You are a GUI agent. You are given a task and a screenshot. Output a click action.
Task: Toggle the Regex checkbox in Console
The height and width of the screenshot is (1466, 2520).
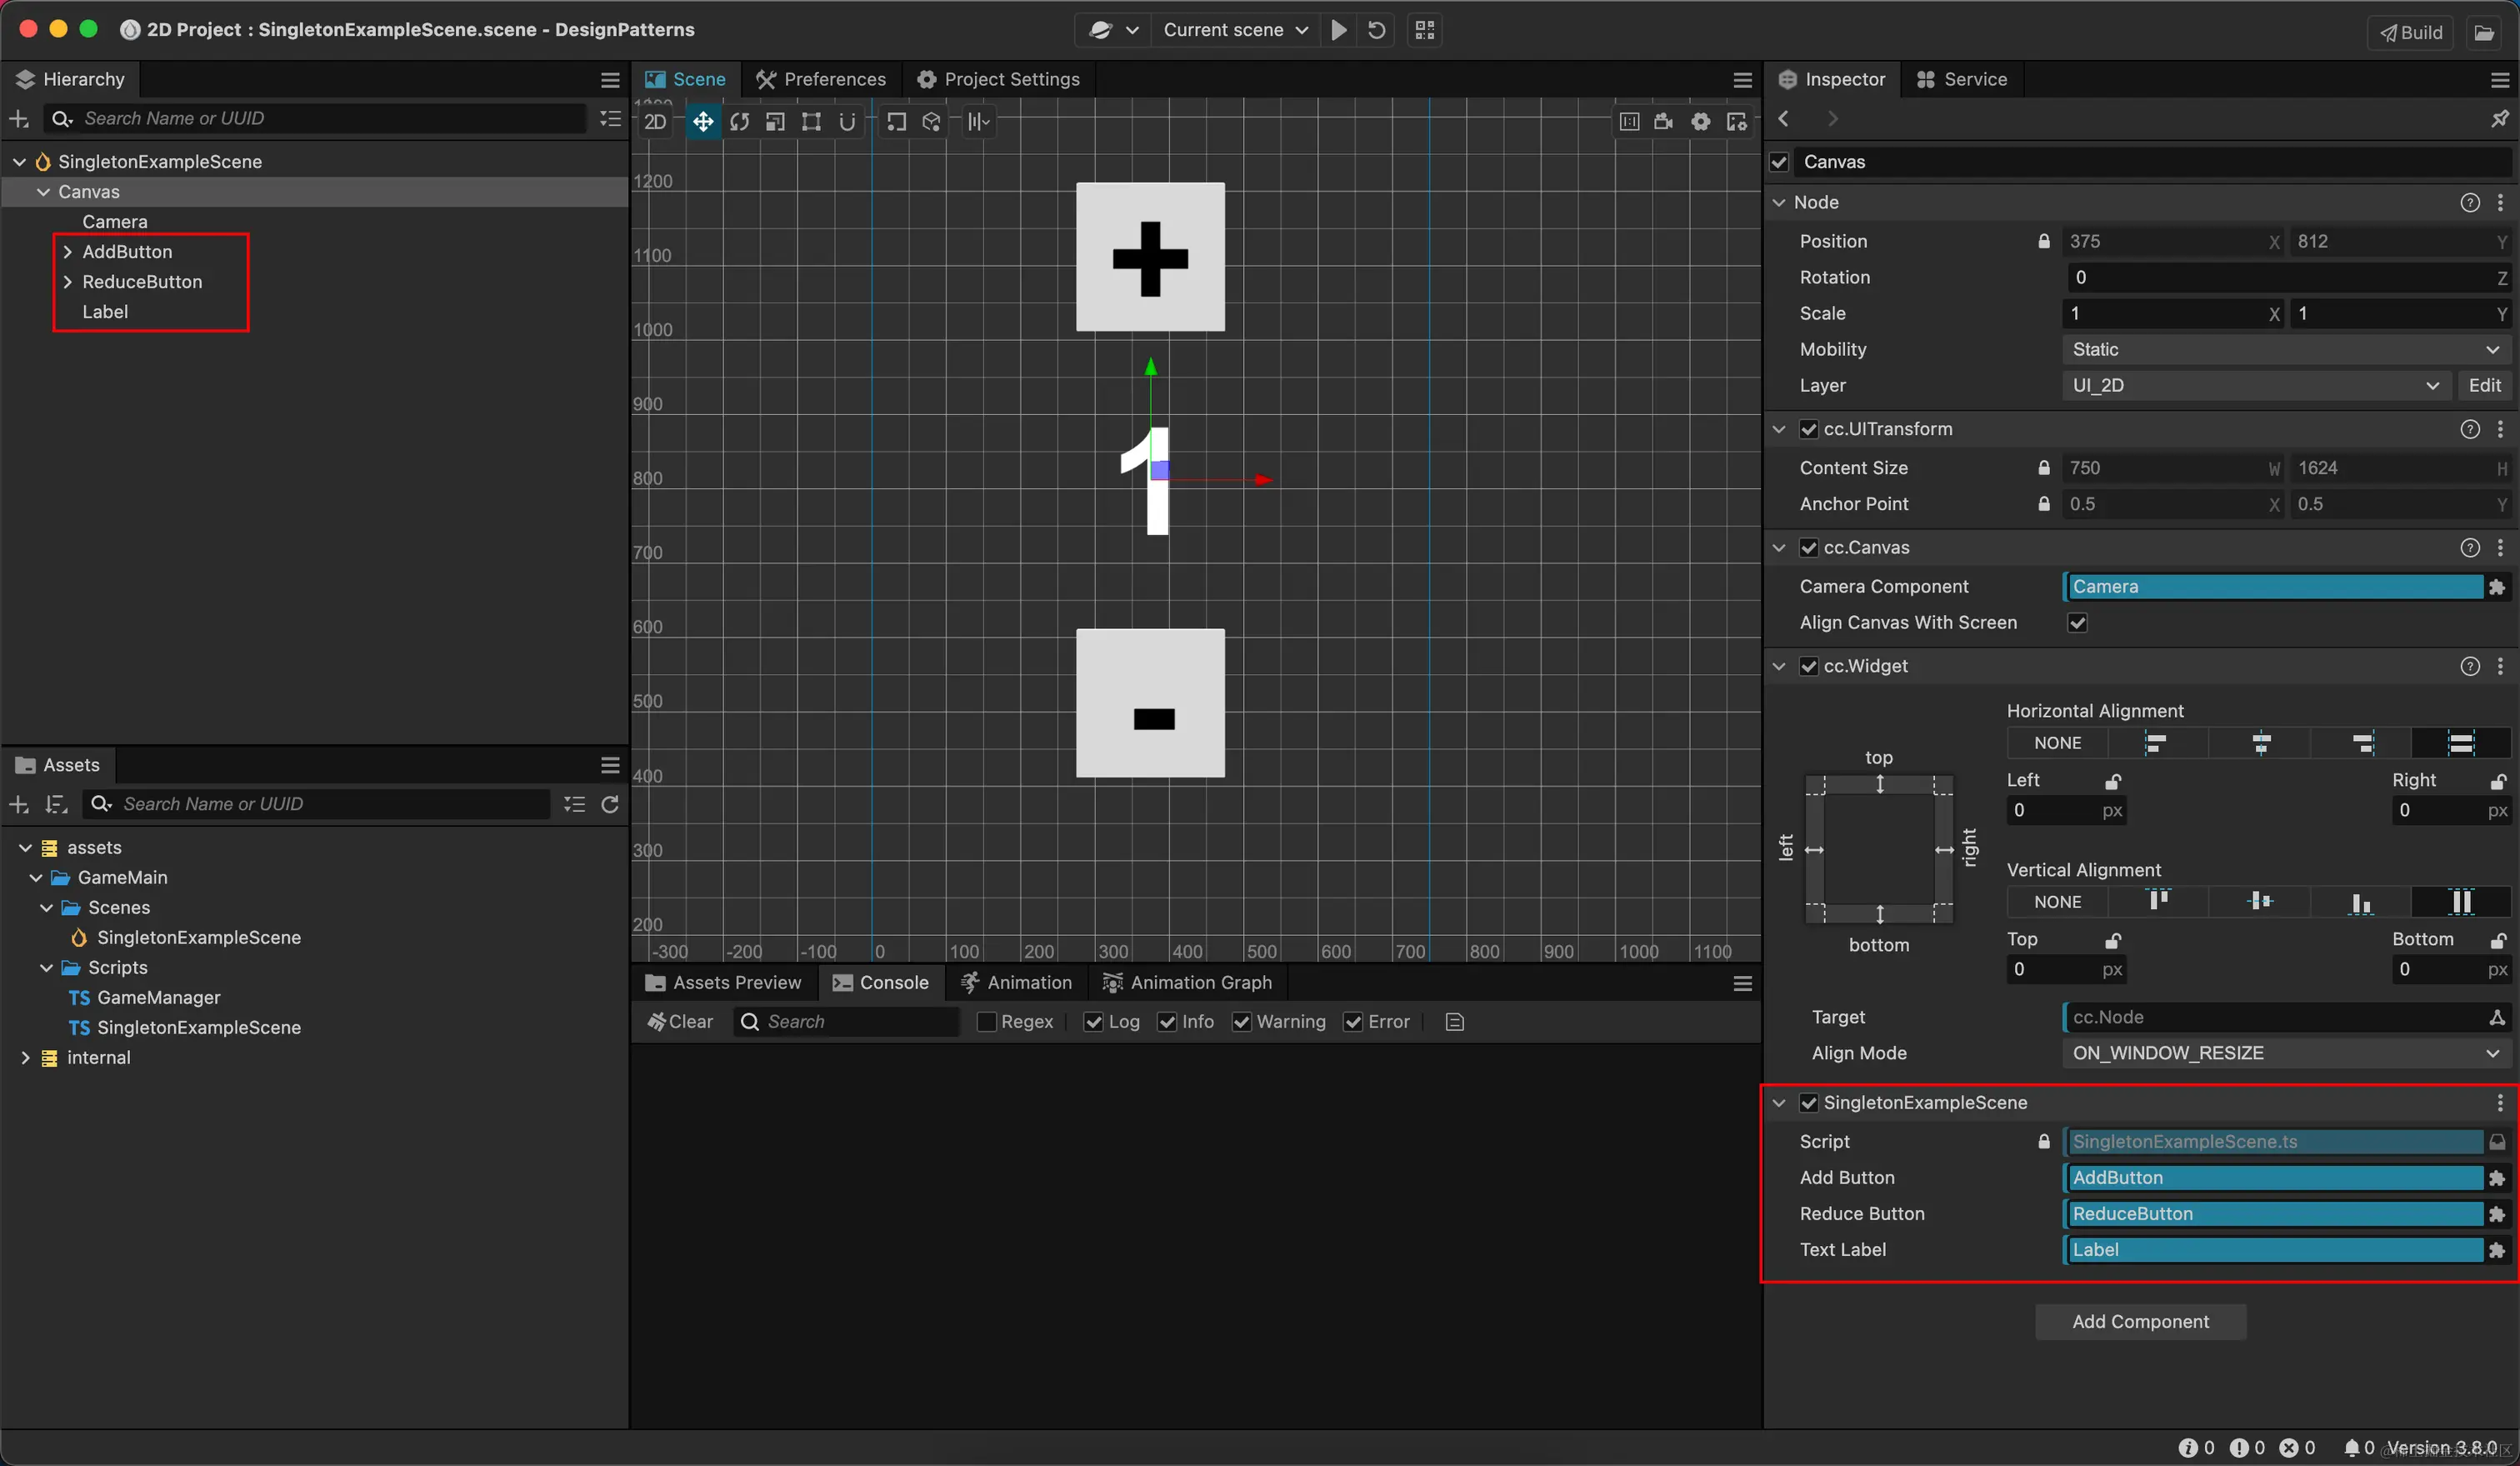[987, 1021]
